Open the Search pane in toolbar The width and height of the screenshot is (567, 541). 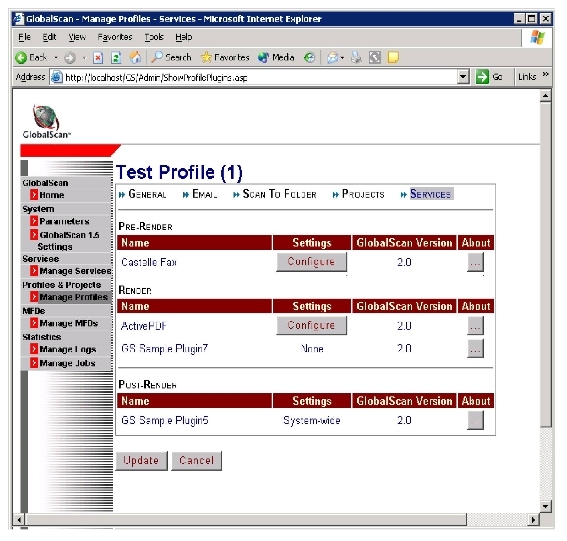pos(171,57)
